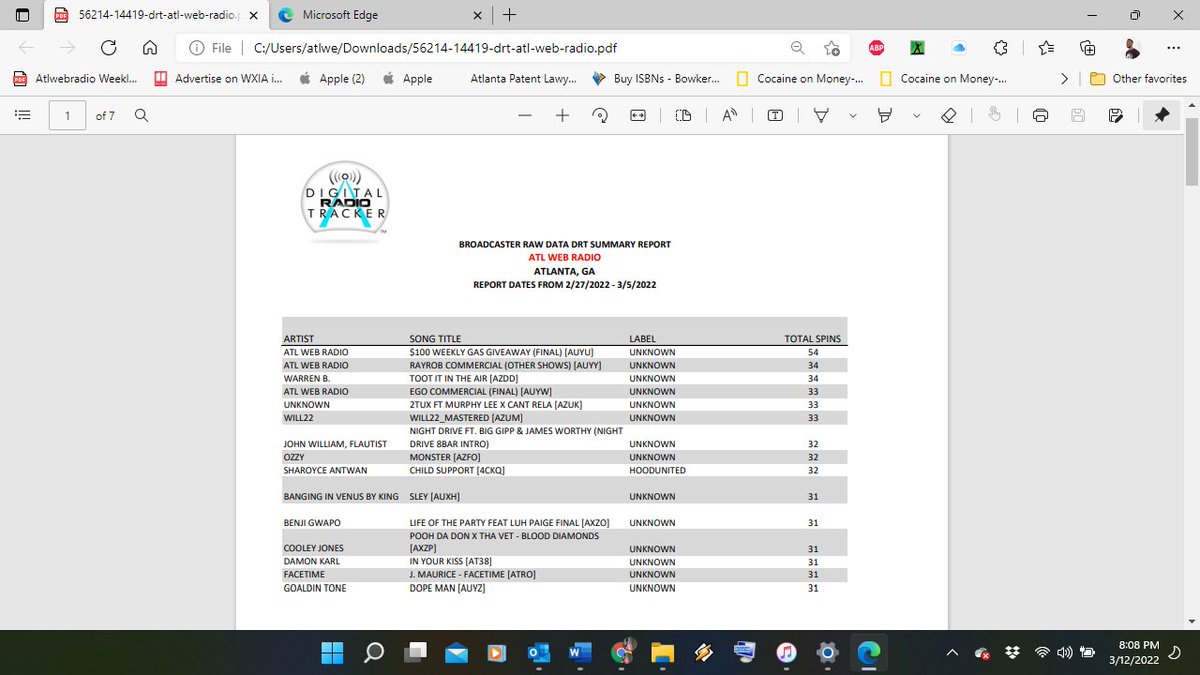Zoom in the PDF with plus button
Image resolution: width=1200 pixels, height=675 pixels.
(x=562, y=115)
